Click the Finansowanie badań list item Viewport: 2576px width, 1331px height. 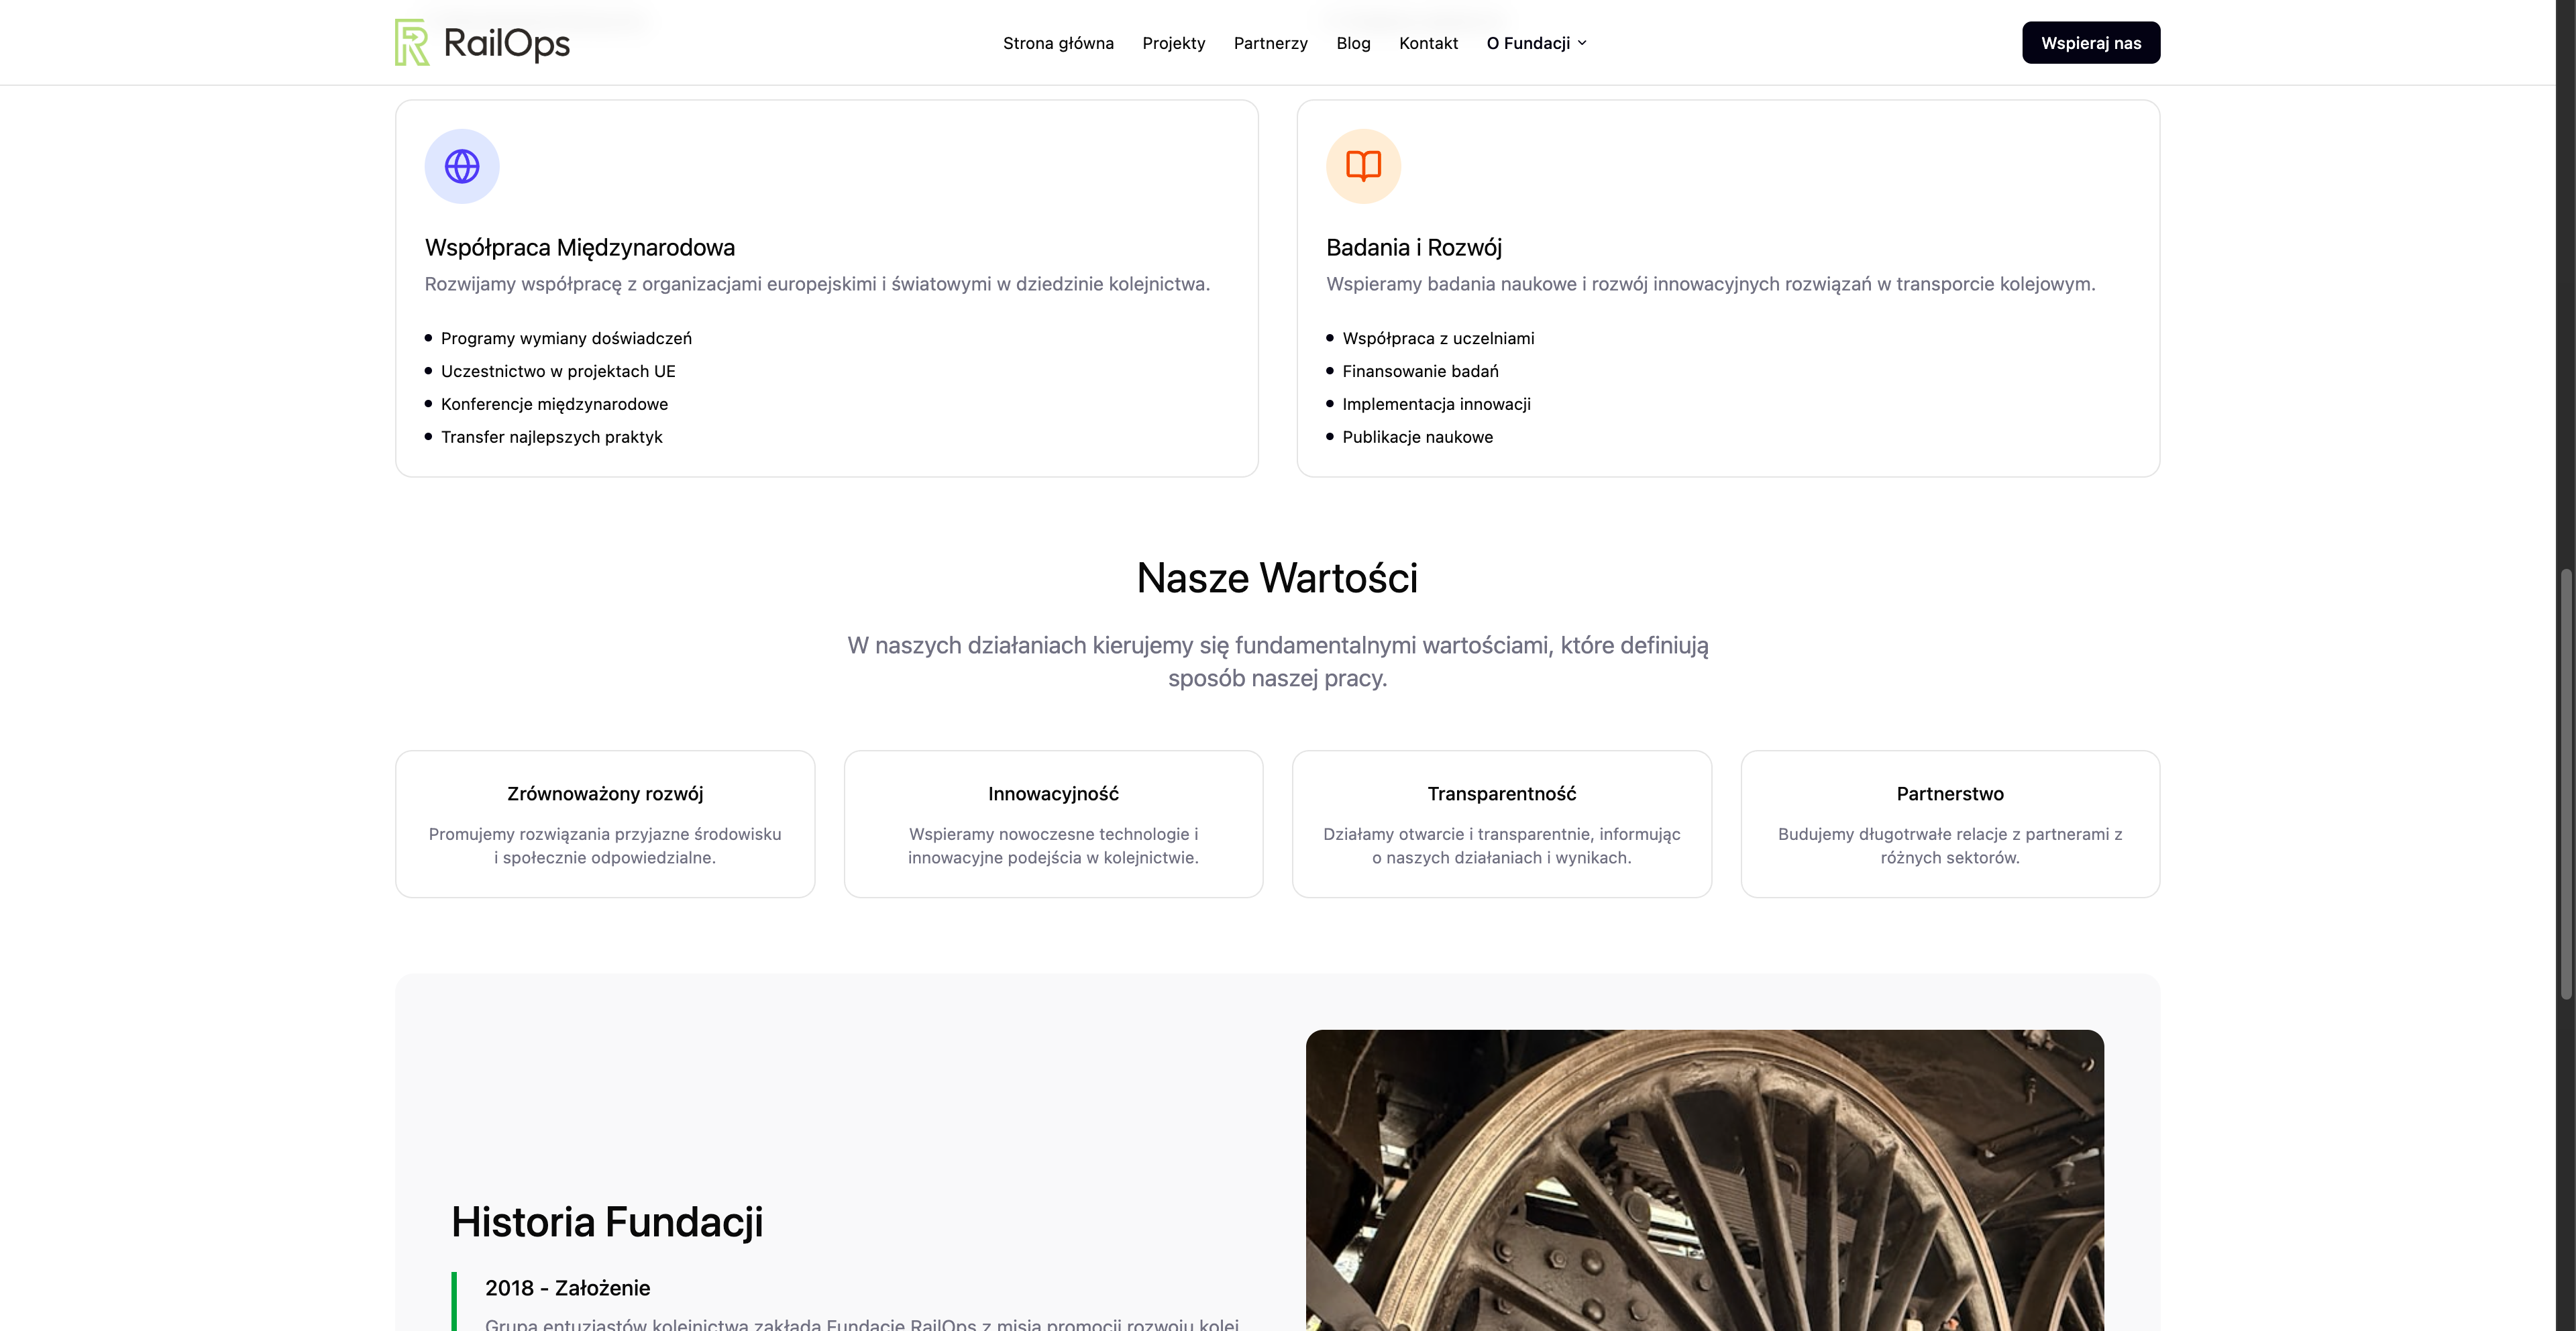point(1420,371)
